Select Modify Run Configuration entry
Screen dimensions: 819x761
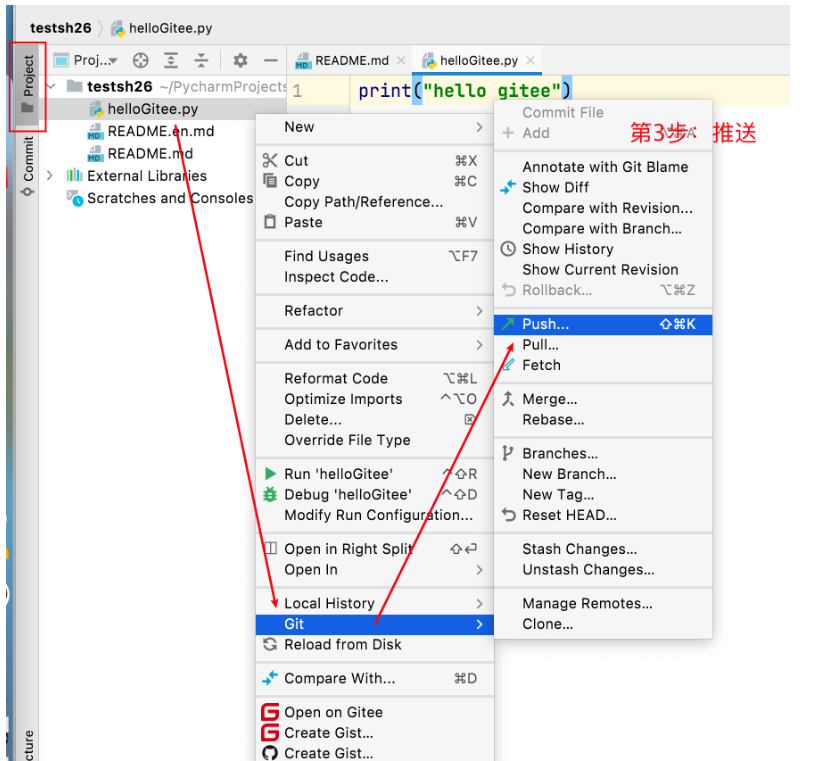click(x=375, y=515)
